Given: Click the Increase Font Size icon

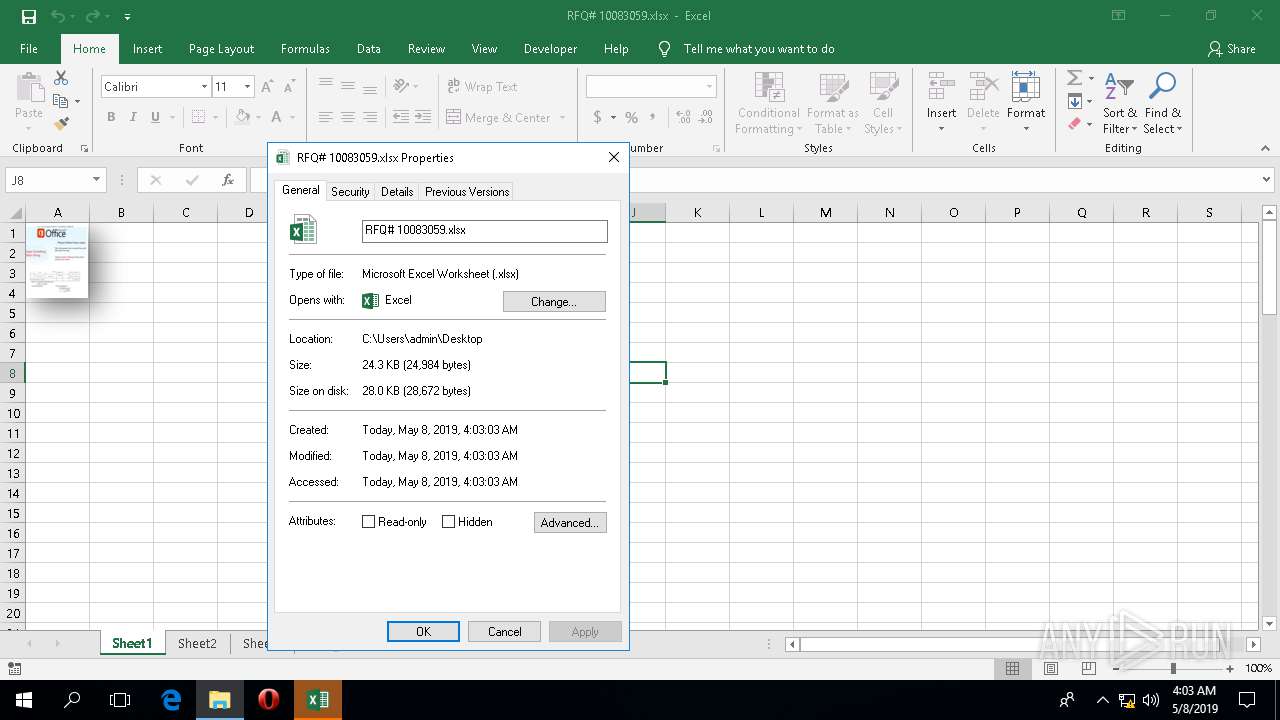Looking at the screenshot, I should click(x=267, y=87).
